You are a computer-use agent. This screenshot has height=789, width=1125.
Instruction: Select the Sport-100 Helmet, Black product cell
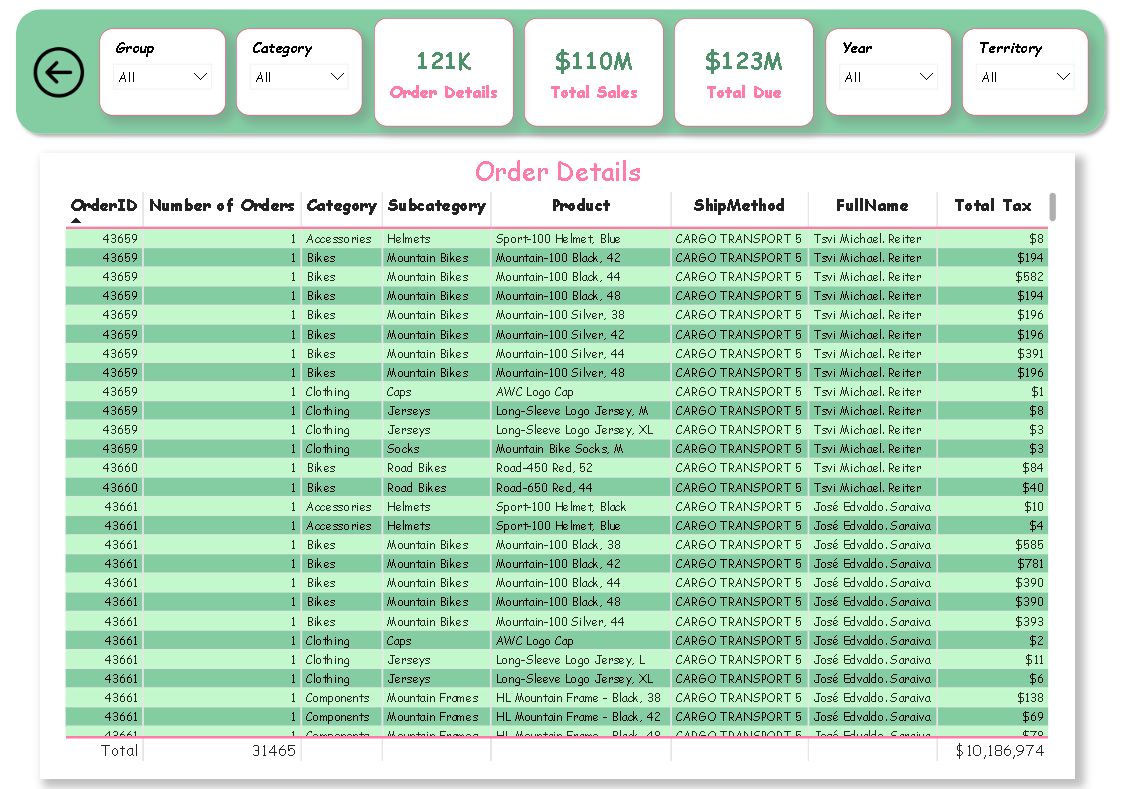coord(560,507)
